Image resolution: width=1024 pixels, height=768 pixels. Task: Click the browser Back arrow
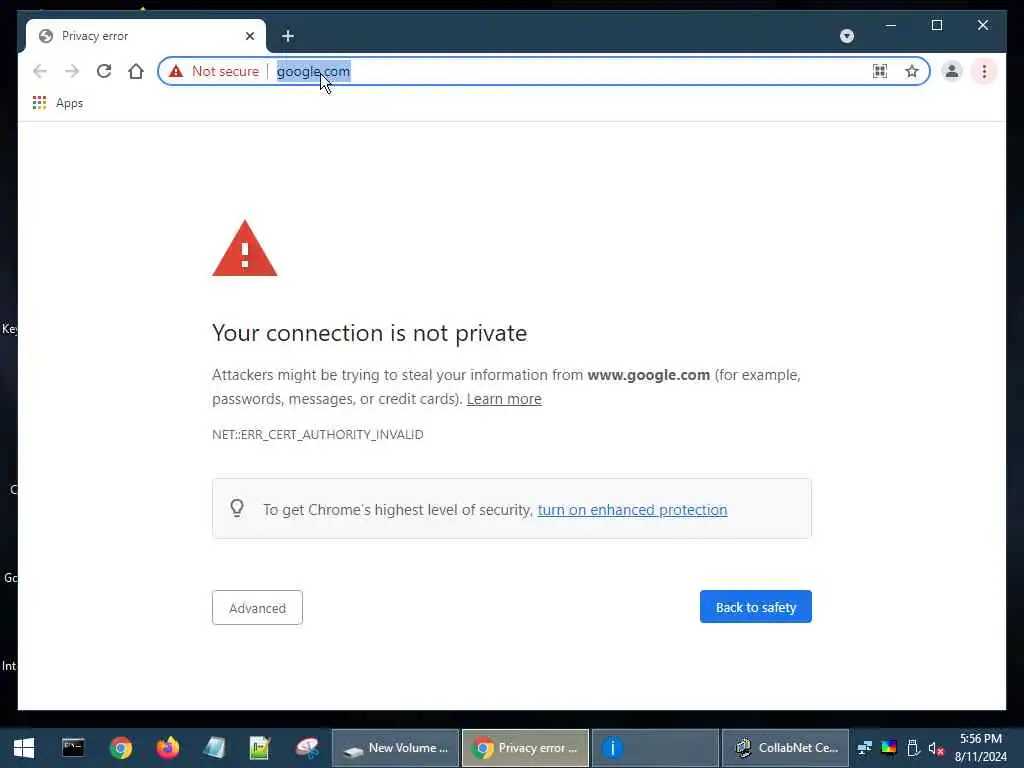tap(40, 71)
